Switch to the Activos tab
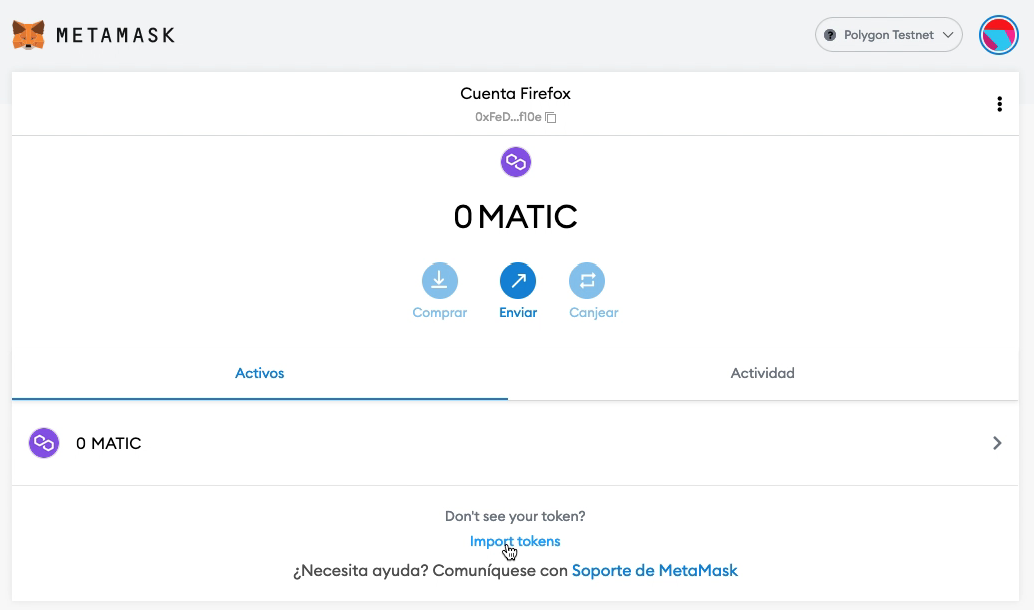The height and width of the screenshot is (610, 1034). pos(260,373)
